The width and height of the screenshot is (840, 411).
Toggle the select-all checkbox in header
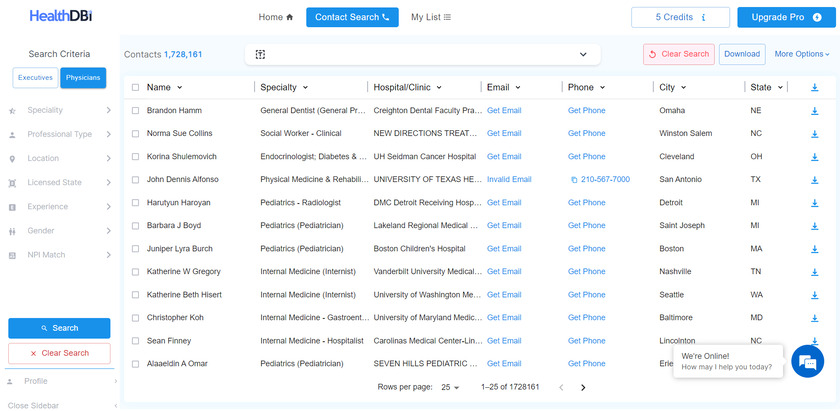pos(135,87)
